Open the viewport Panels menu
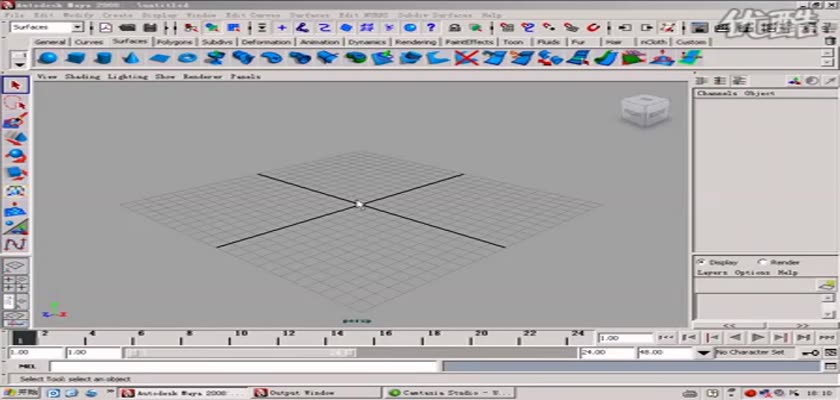 (245, 77)
